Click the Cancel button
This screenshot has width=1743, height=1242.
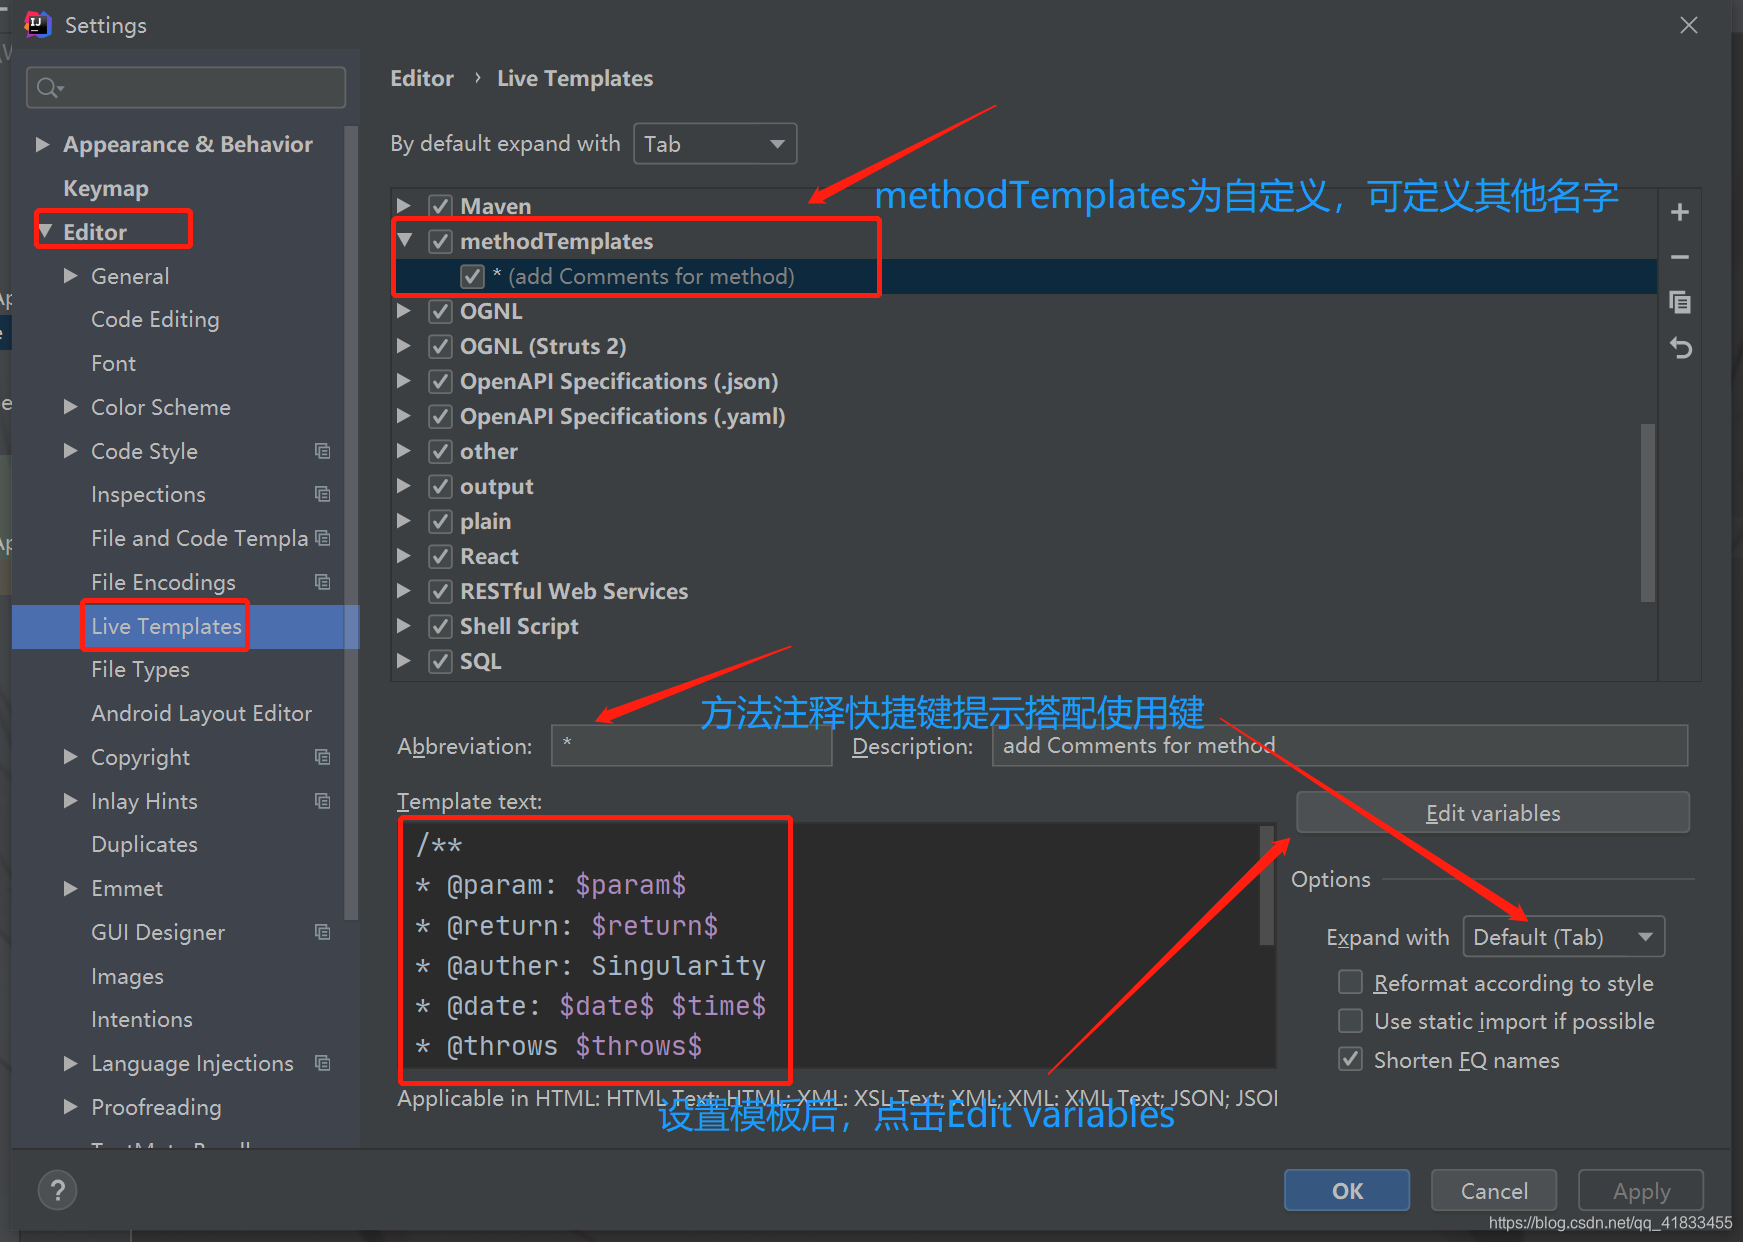1494,1190
